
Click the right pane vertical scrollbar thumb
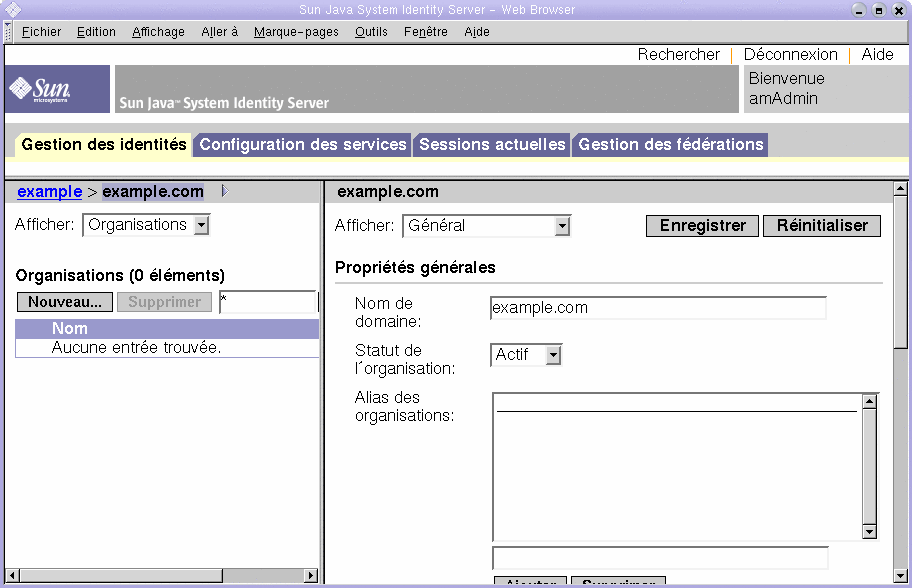coord(900,272)
